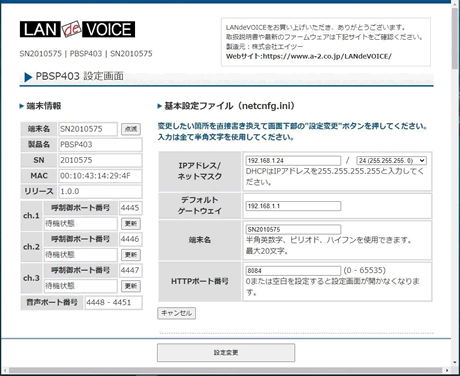Click the 製品名 field PBSP403
460x376 pixels.
pos(100,145)
